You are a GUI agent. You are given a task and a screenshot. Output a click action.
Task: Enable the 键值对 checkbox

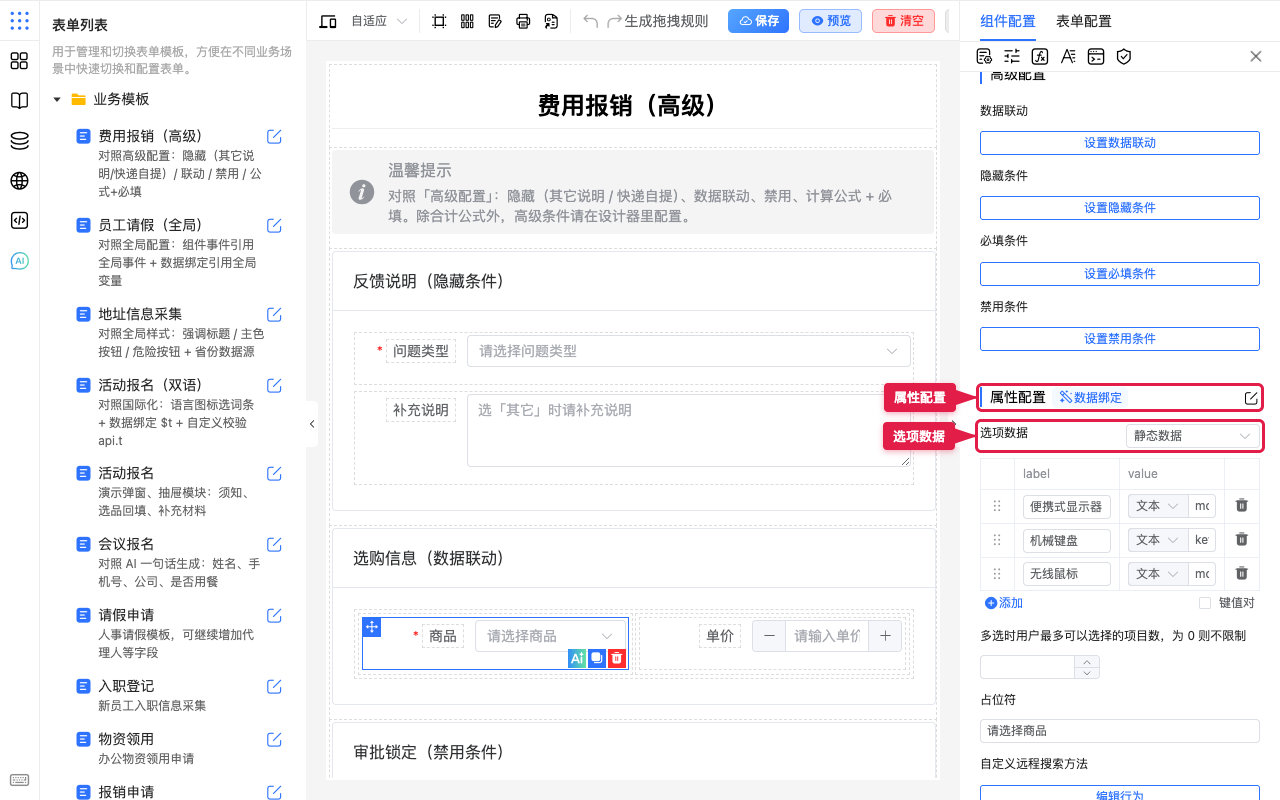1205,603
